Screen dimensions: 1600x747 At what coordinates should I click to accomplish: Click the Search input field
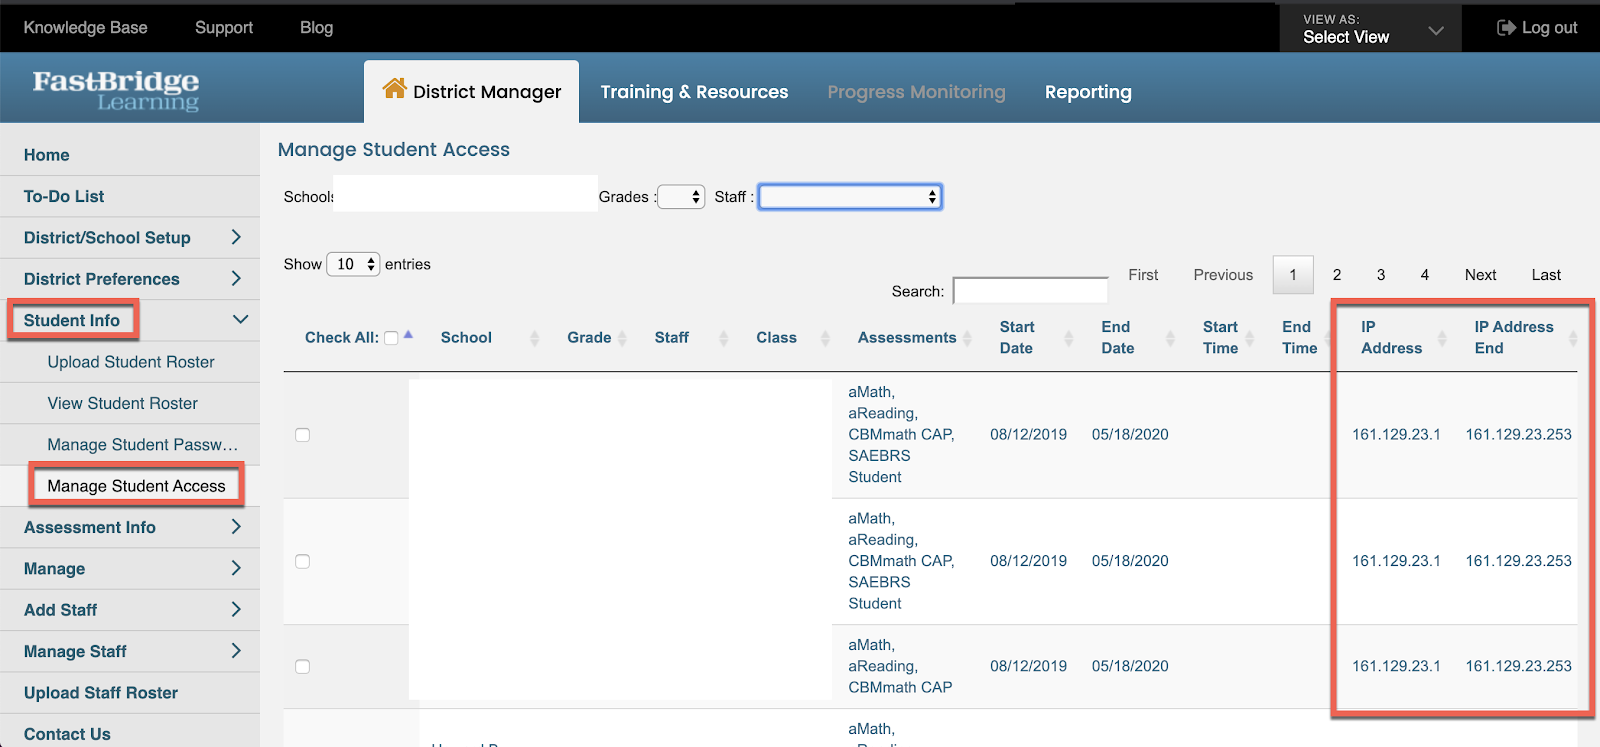click(x=1030, y=291)
